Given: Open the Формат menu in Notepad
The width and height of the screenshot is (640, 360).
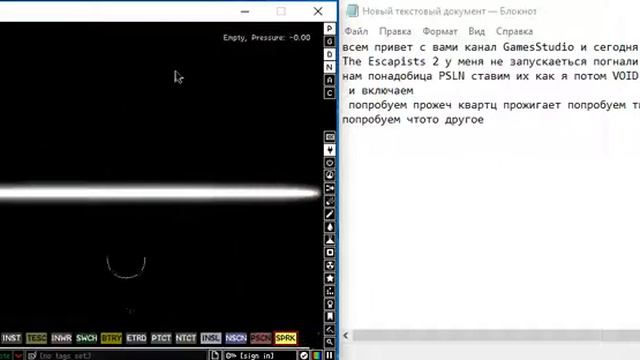Looking at the screenshot, I should coord(440,31).
